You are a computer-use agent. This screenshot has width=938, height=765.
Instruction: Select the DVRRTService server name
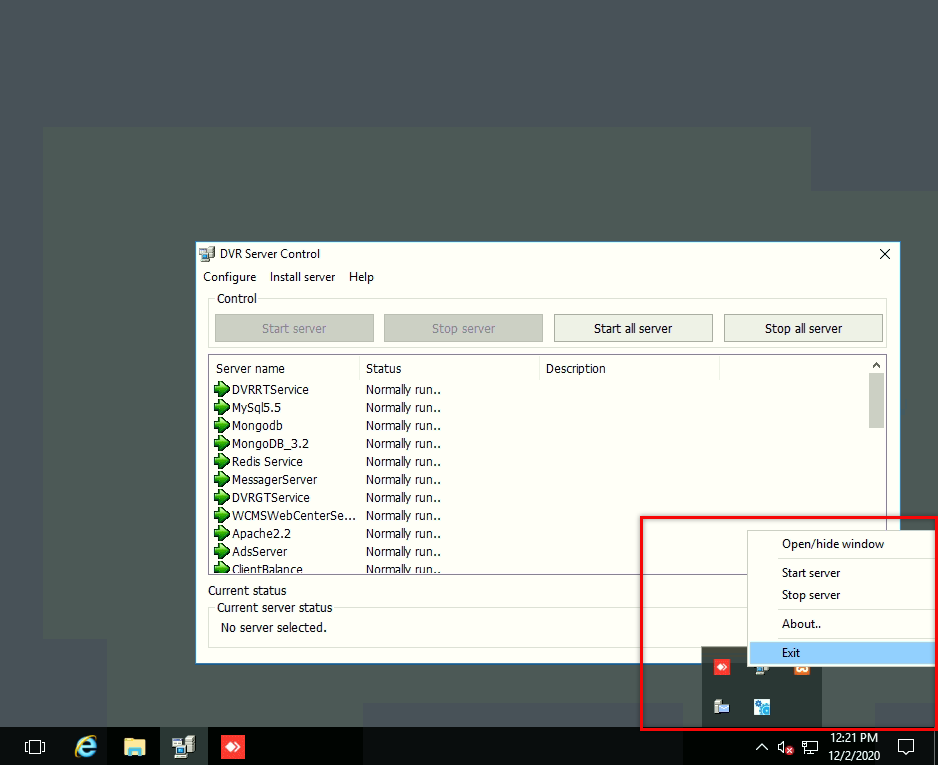(x=270, y=389)
